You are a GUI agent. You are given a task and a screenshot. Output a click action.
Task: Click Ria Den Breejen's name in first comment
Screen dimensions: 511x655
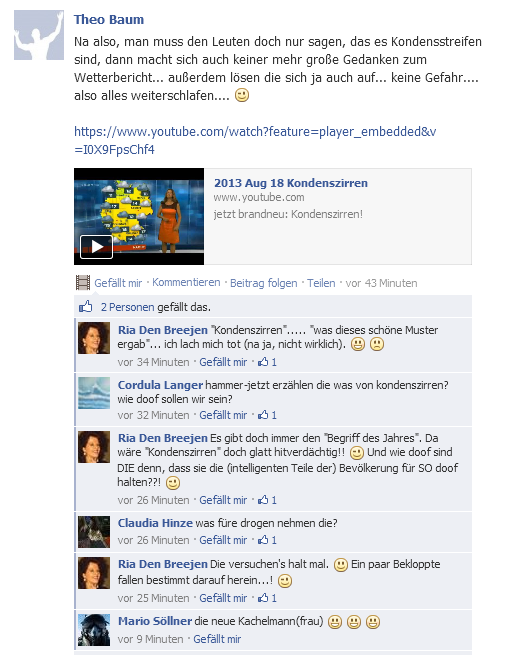tap(163, 330)
